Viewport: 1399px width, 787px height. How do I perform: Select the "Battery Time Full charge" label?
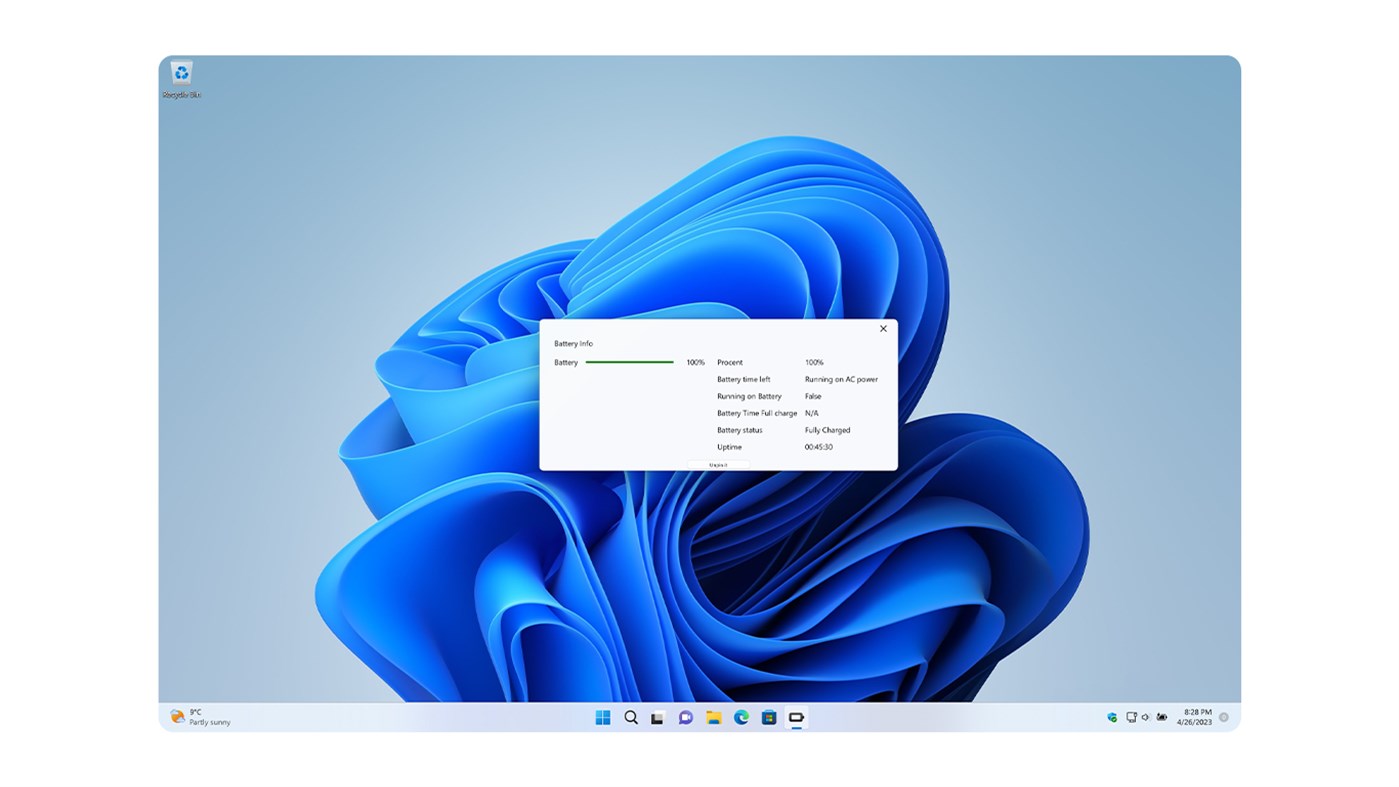(757, 413)
